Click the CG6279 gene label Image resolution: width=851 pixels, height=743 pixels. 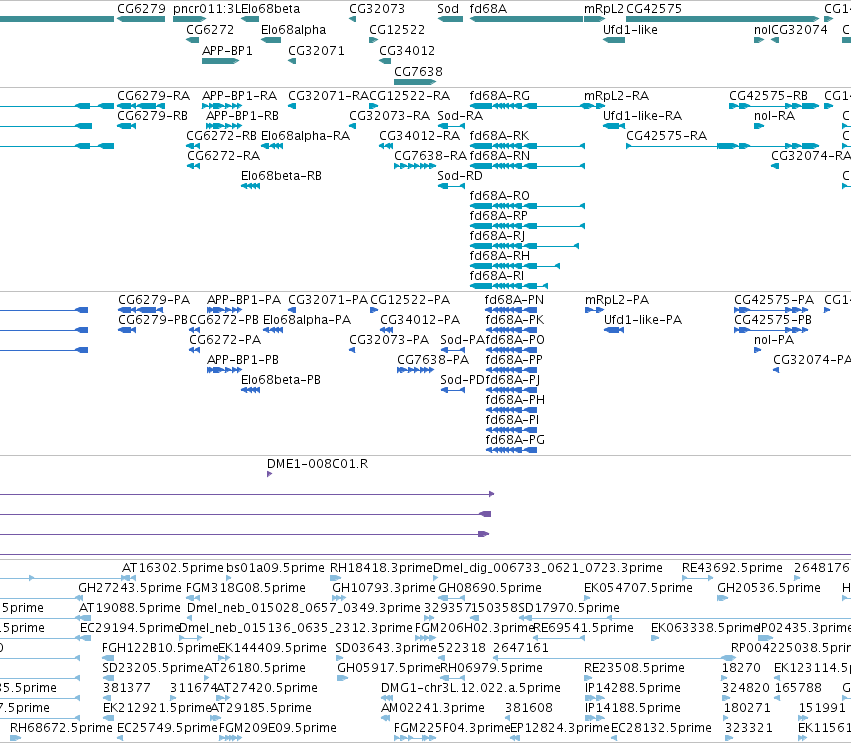pyautogui.click(x=141, y=9)
